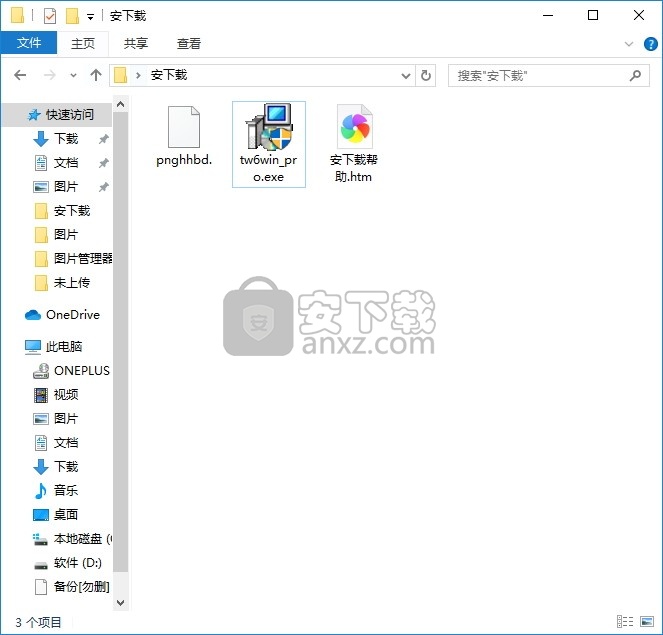Open the Customize Quick Access Toolbar dropdown

click(x=90, y=17)
